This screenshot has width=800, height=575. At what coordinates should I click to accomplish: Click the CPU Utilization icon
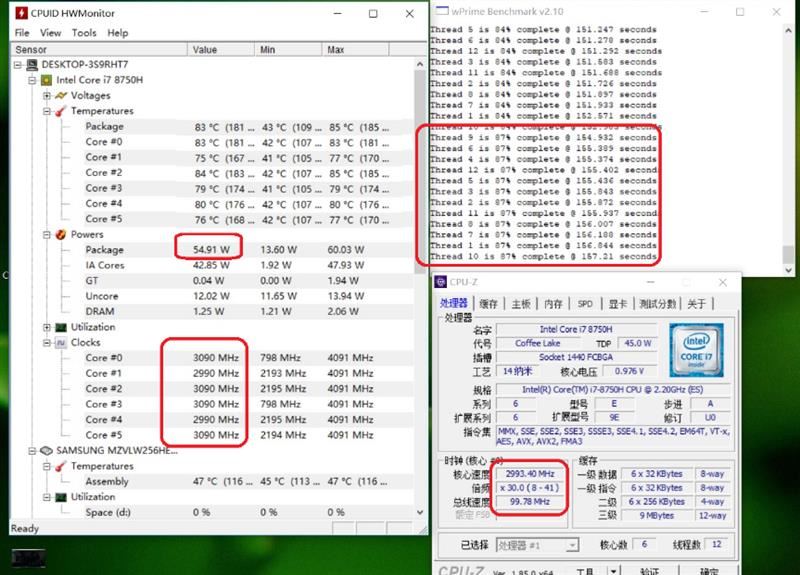click(x=61, y=327)
